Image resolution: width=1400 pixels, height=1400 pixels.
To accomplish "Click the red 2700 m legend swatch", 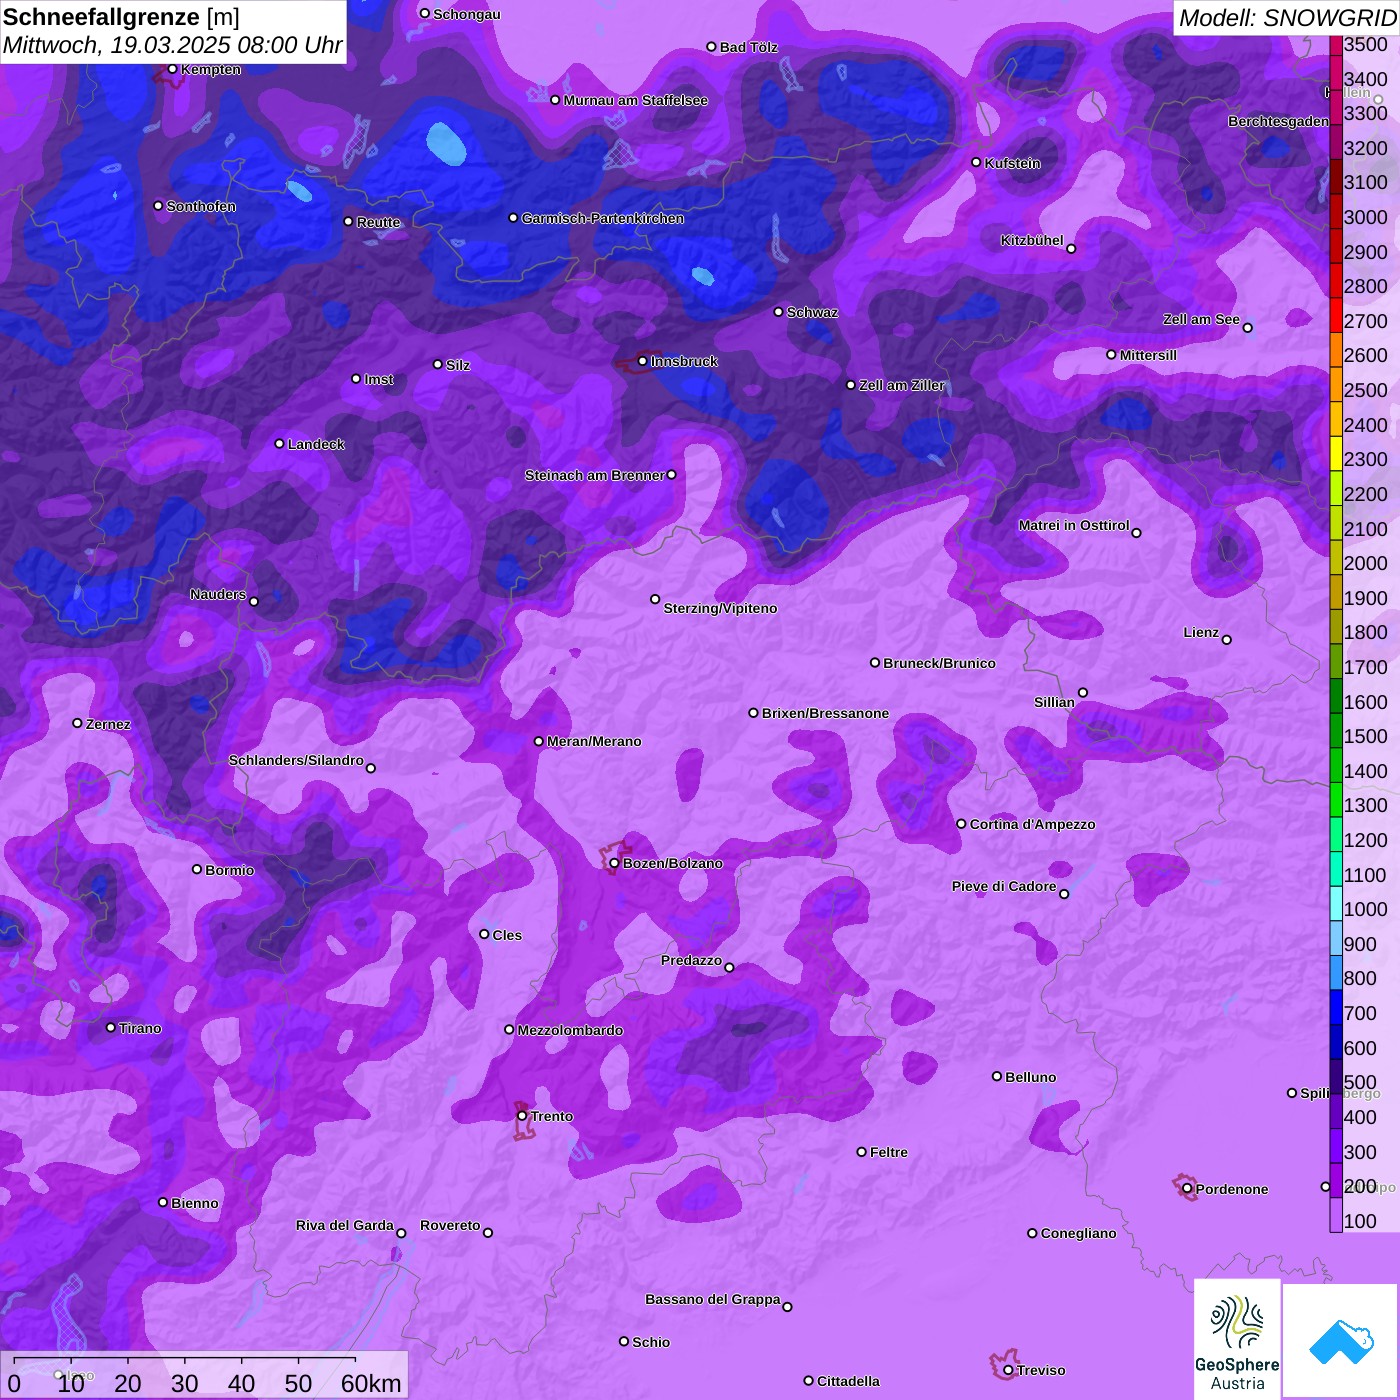I will [x=1336, y=314].
